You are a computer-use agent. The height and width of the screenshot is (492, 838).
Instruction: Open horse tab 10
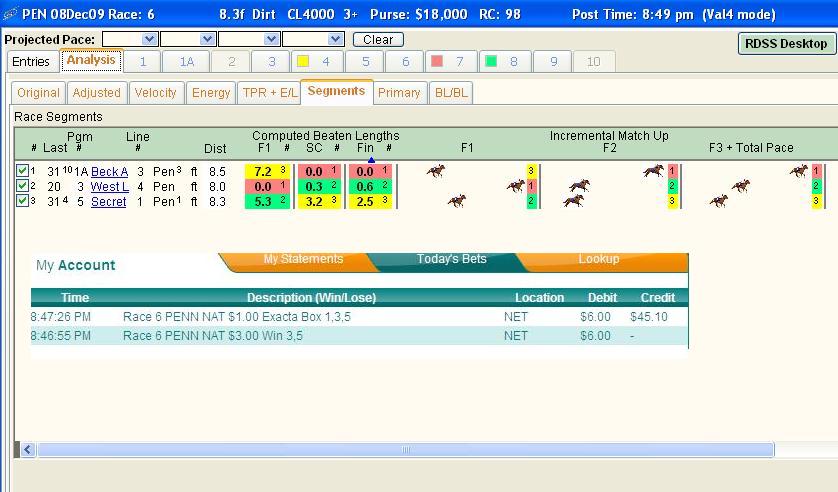coord(594,61)
